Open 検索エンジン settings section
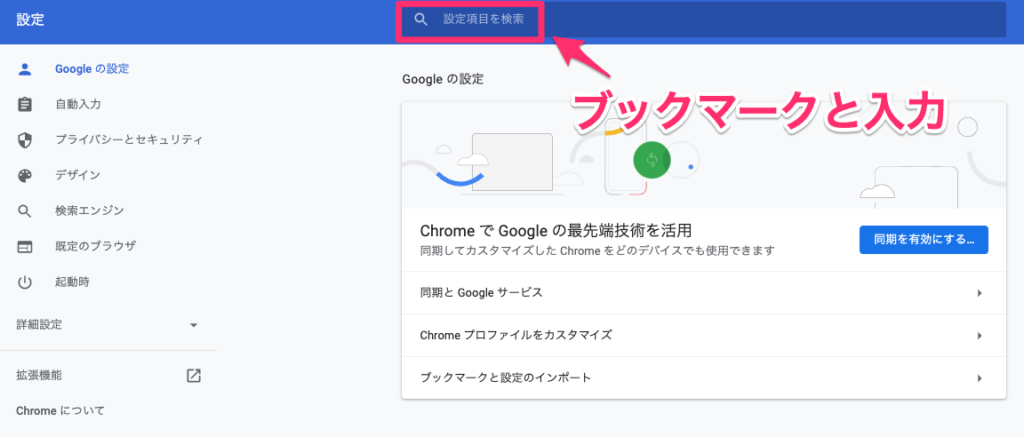 click(x=90, y=211)
